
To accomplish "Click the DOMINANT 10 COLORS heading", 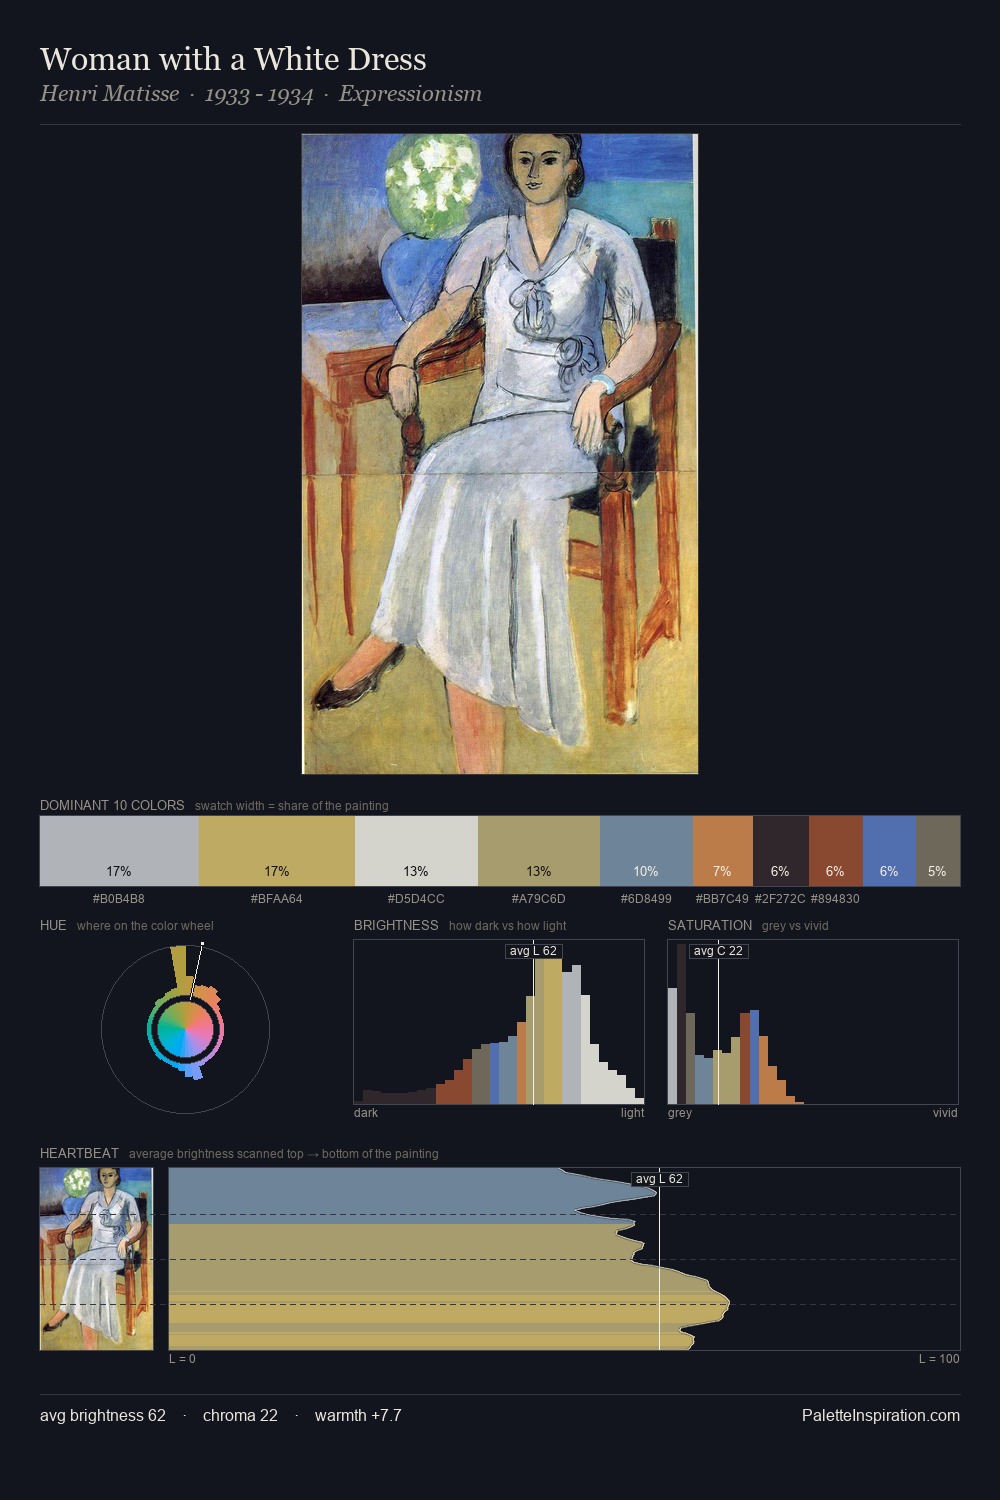I will coord(112,805).
